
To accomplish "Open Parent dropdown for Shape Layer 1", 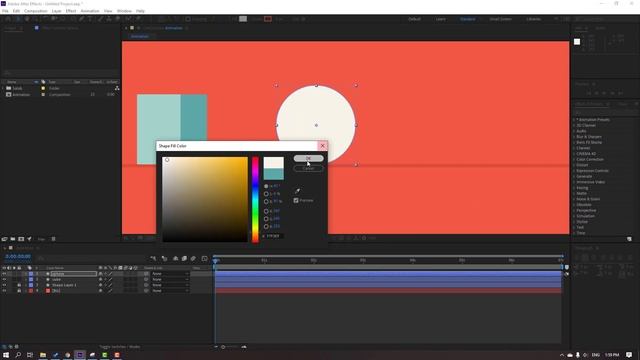I will [170, 285].
